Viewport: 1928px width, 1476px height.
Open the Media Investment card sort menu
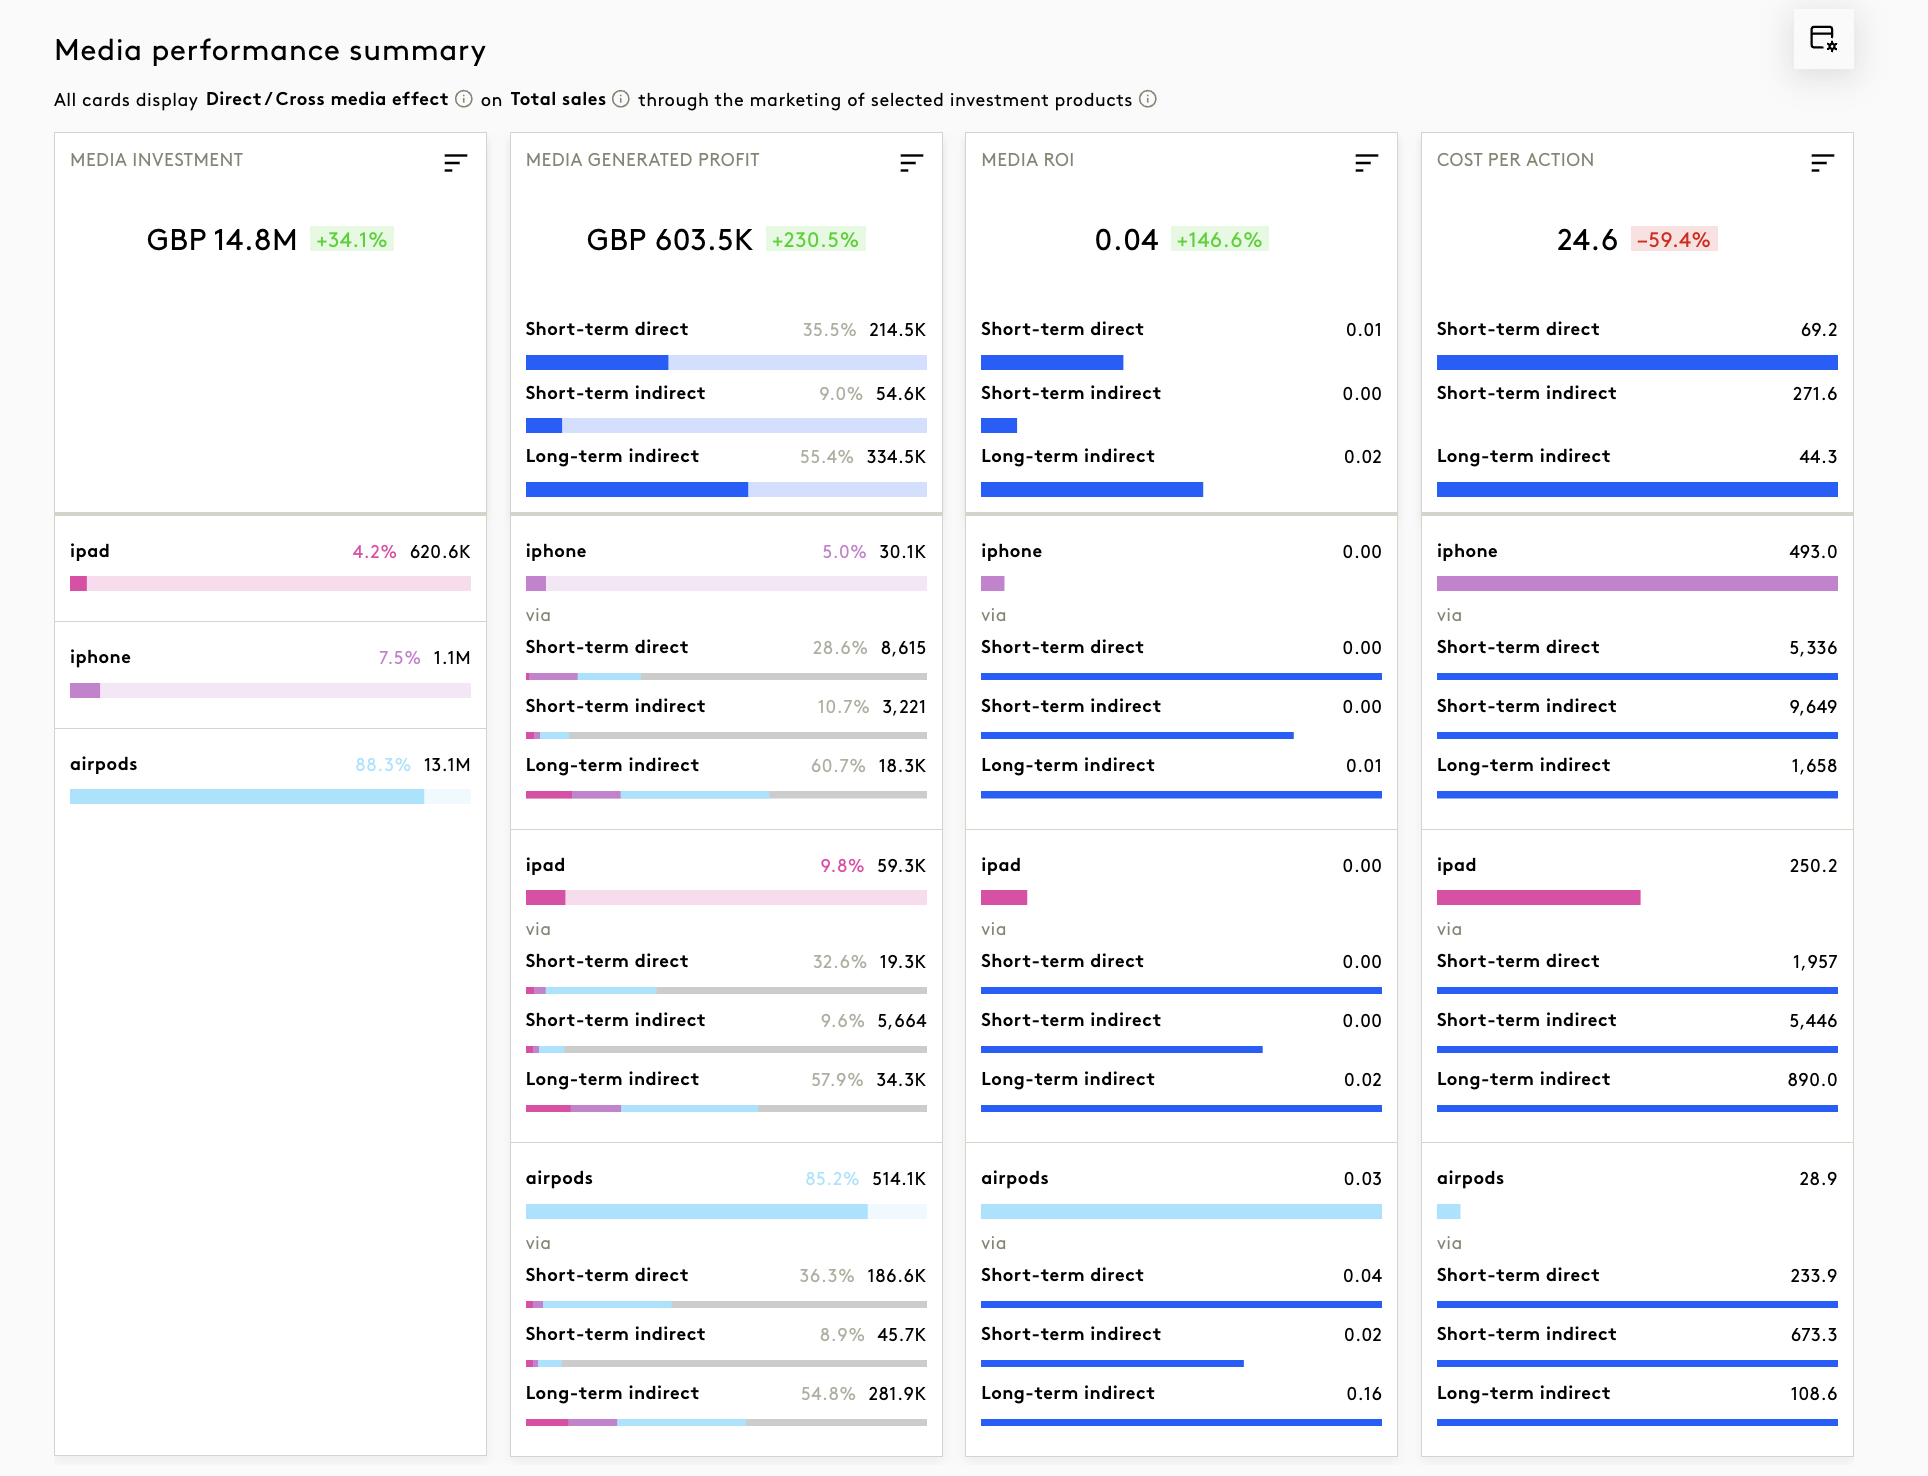point(455,162)
